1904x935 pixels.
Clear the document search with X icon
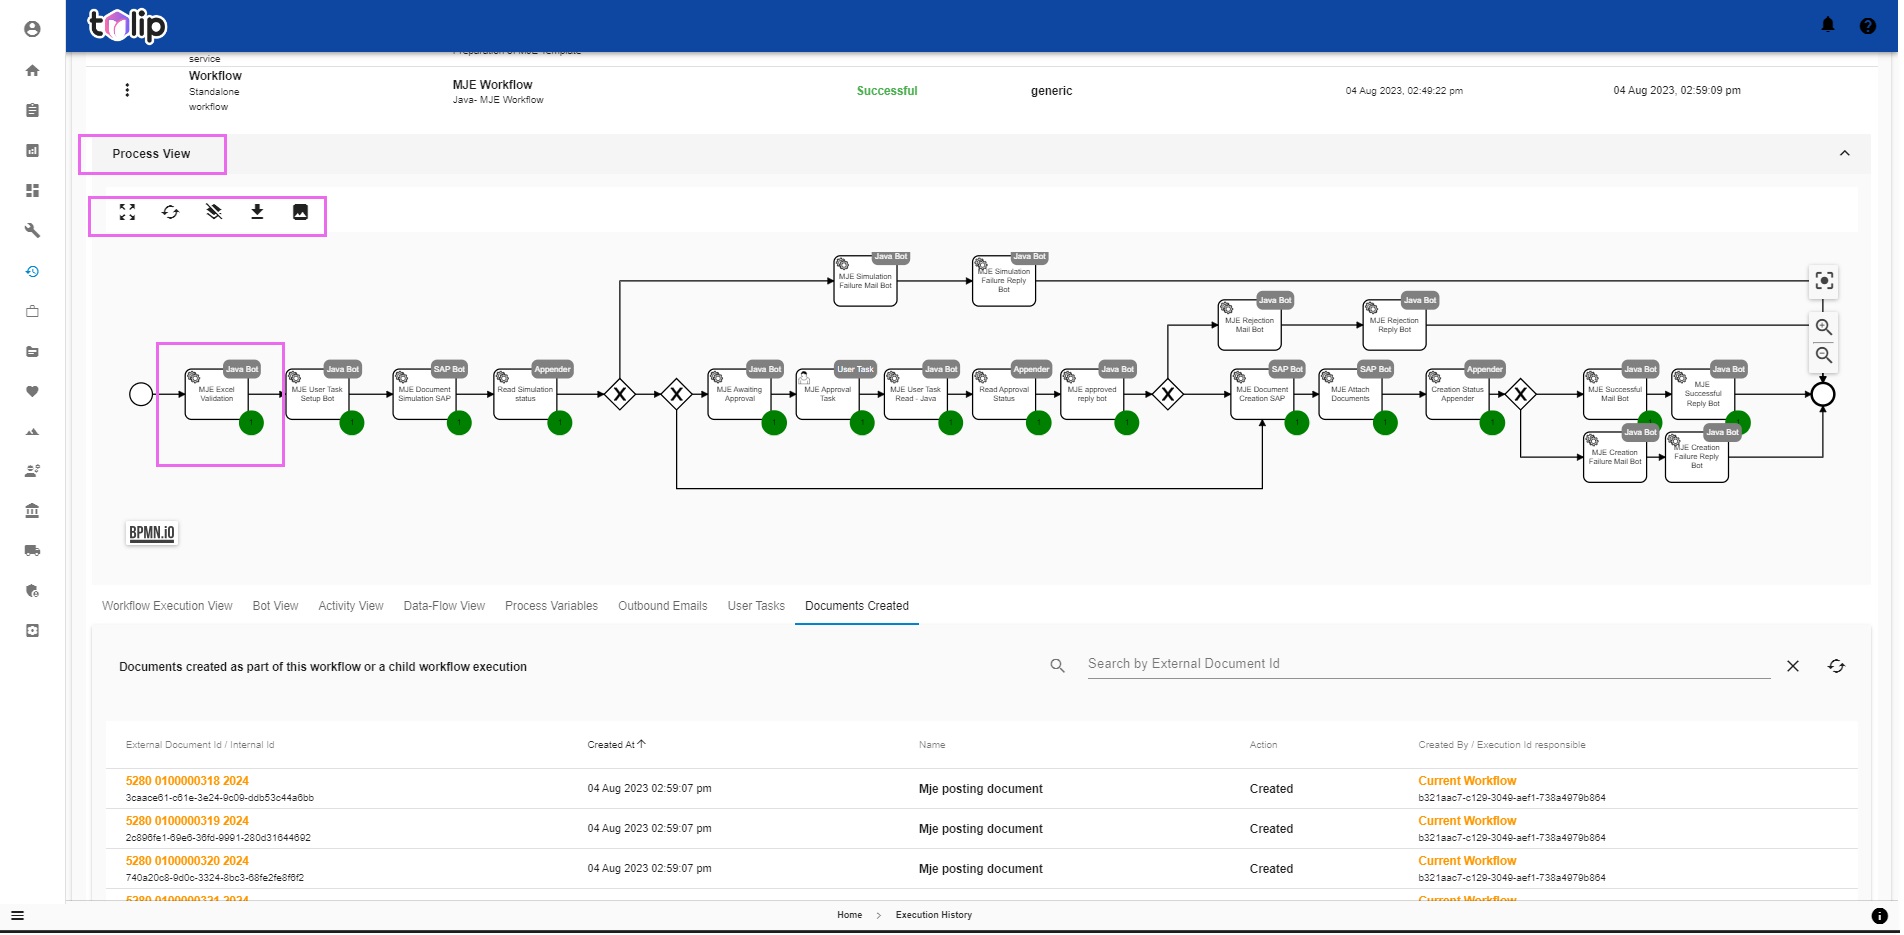pyautogui.click(x=1793, y=666)
